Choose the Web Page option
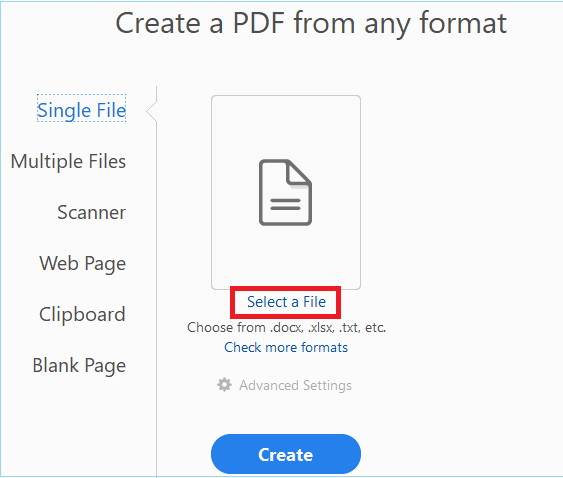563x478 pixels. (x=83, y=264)
